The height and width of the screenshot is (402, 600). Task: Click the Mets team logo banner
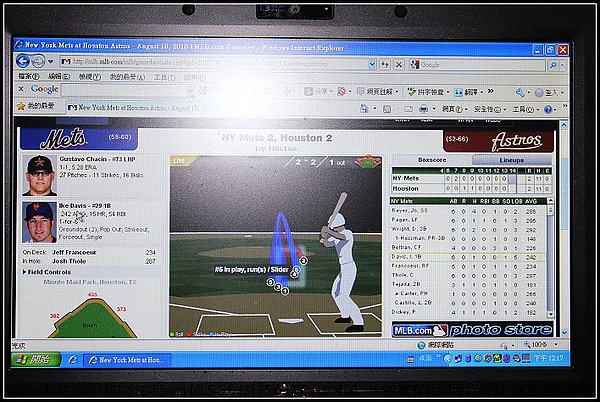tap(79, 138)
